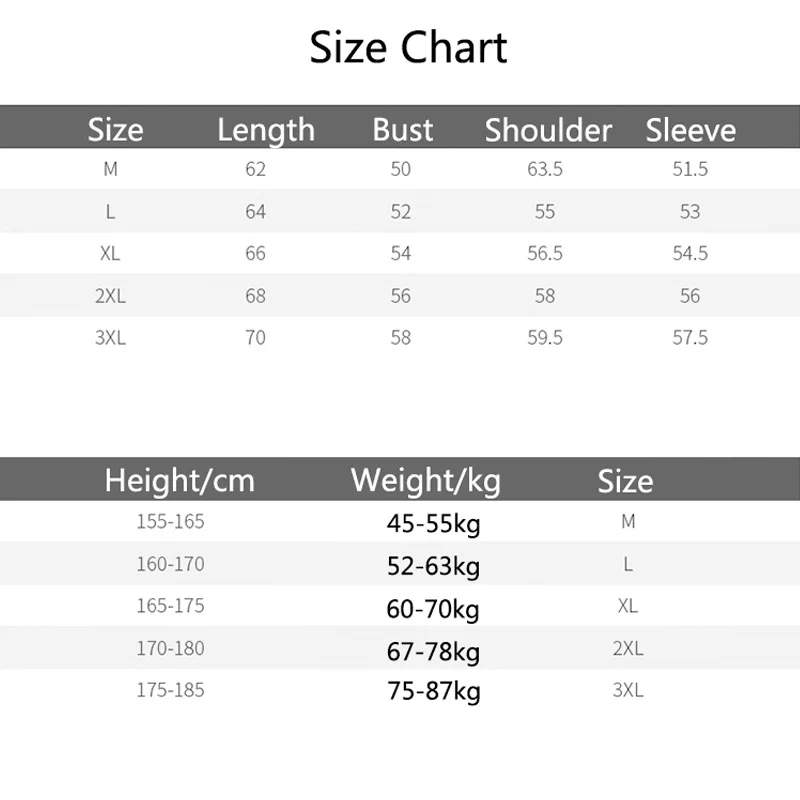Click the 75-87kg weight range
800x800 pixels.
[433, 692]
